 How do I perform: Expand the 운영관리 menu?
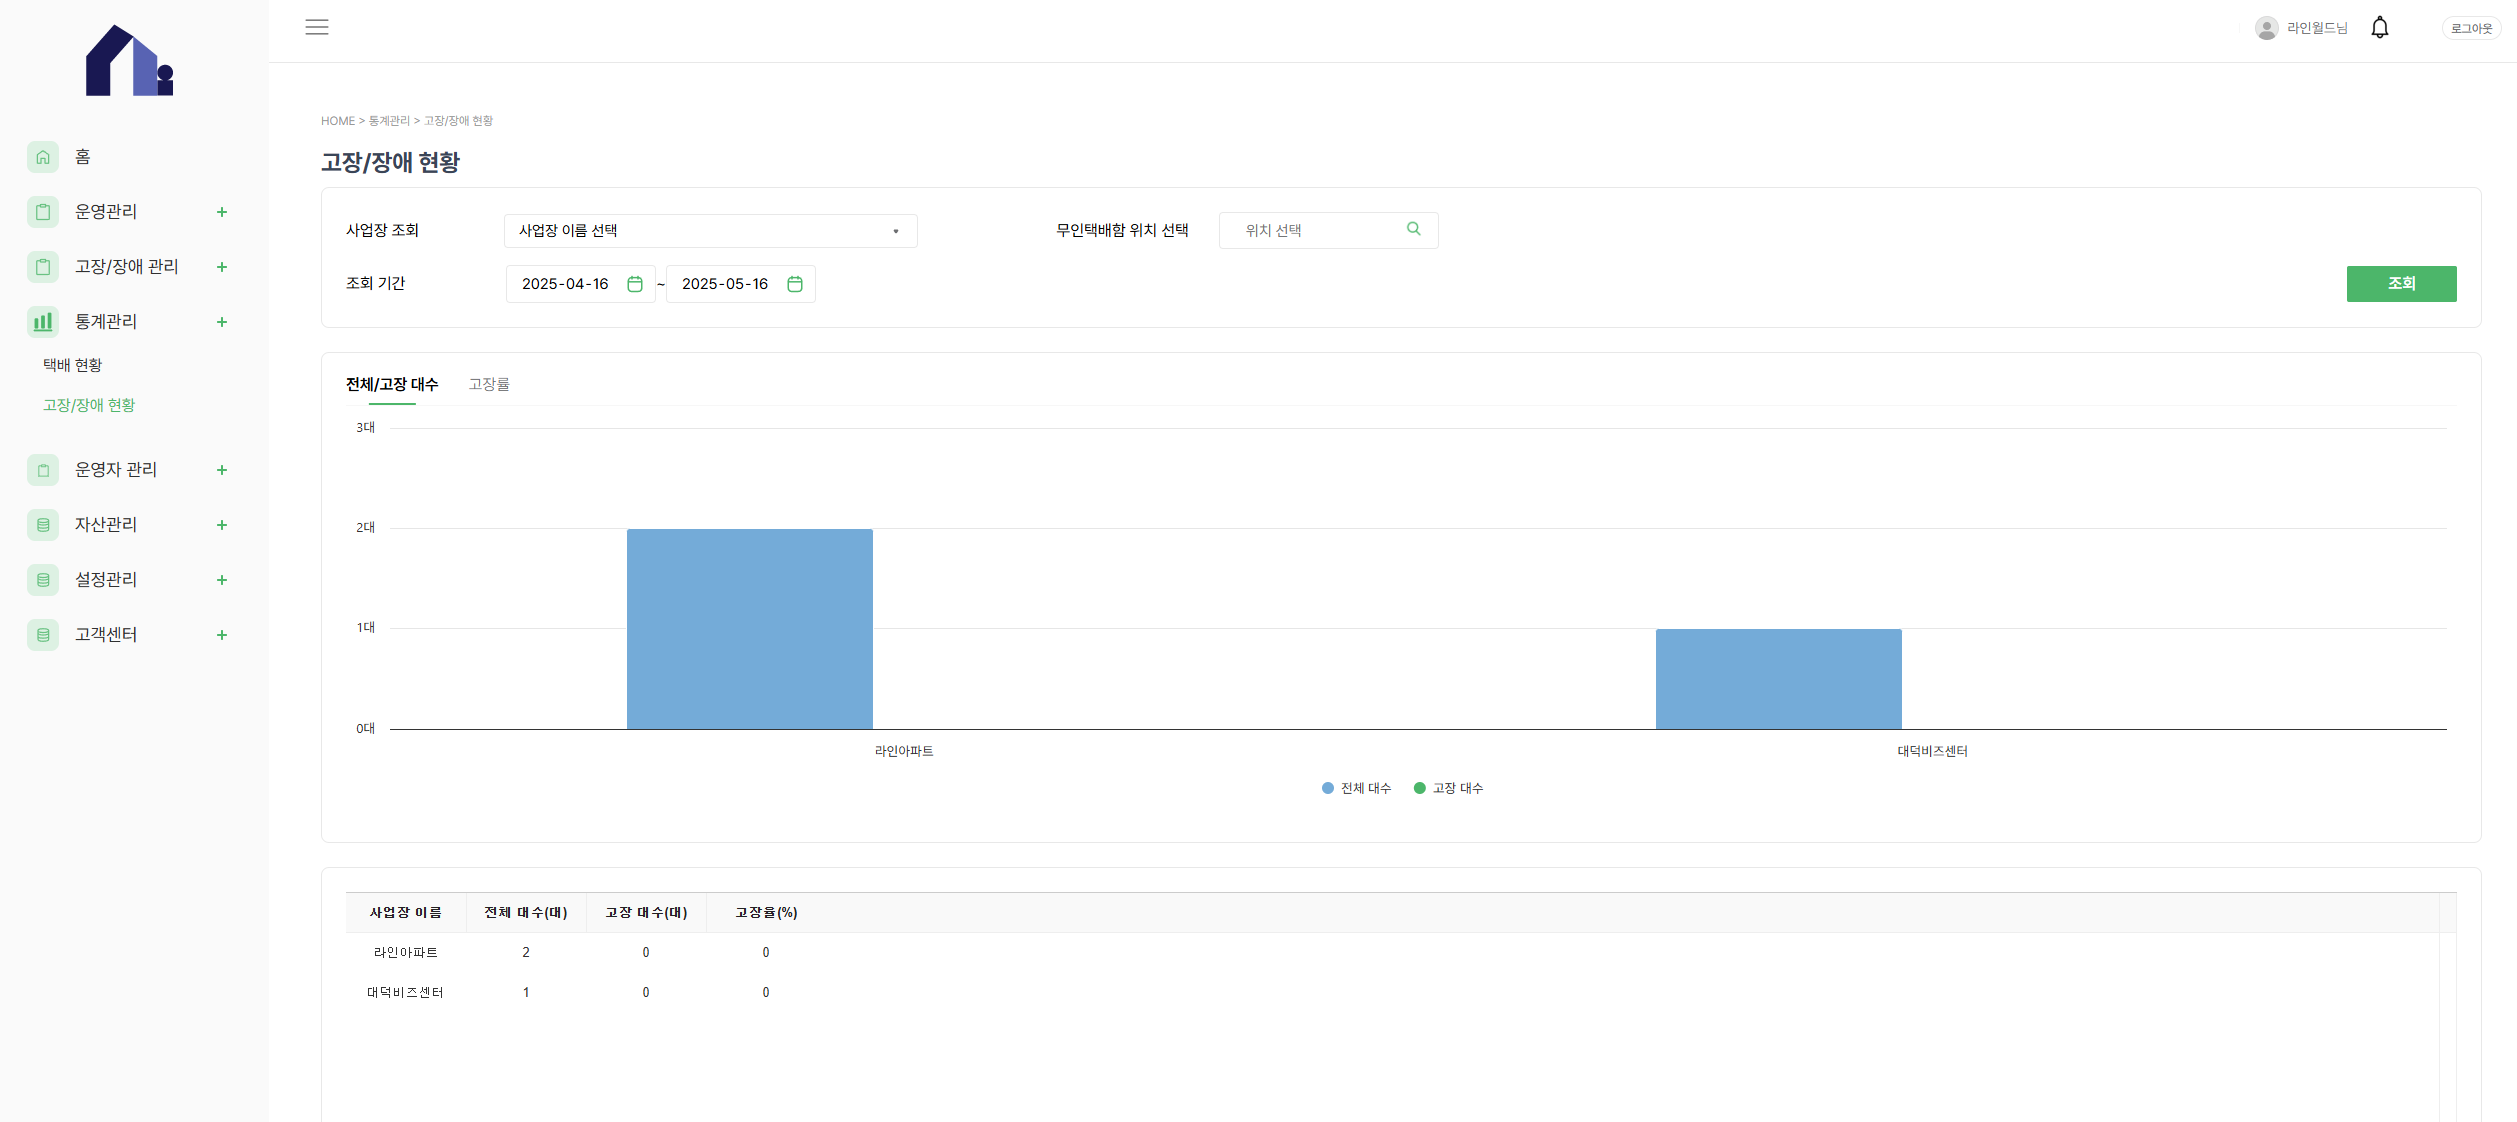point(221,212)
